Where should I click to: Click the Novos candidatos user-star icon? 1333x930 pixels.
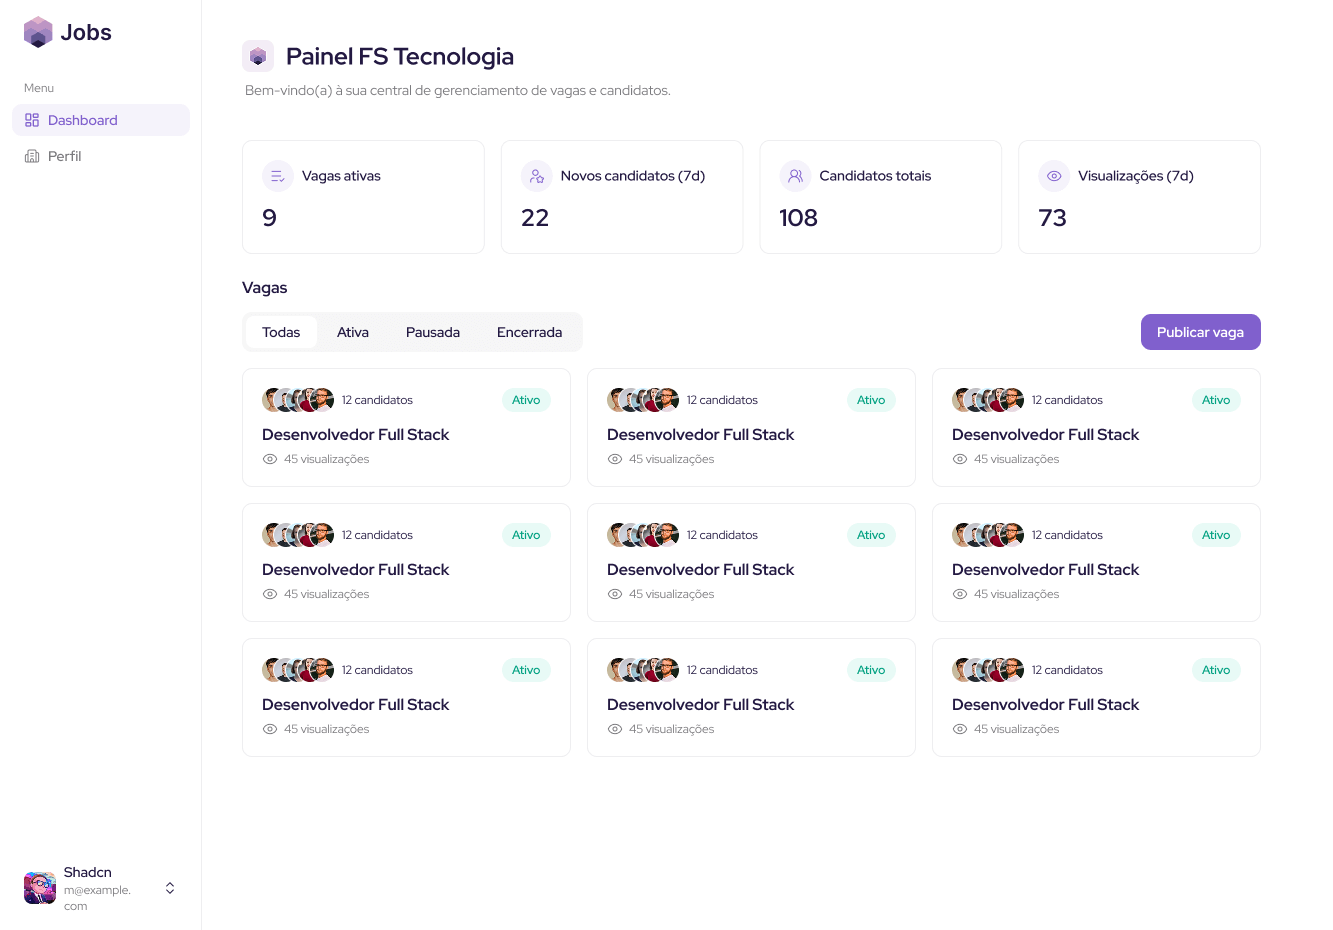(x=537, y=176)
